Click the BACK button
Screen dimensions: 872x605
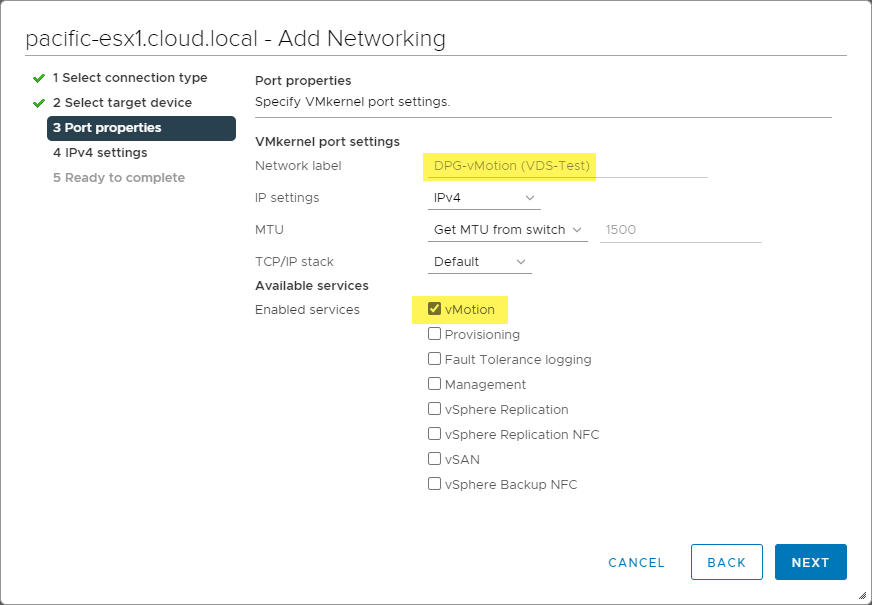[726, 562]
